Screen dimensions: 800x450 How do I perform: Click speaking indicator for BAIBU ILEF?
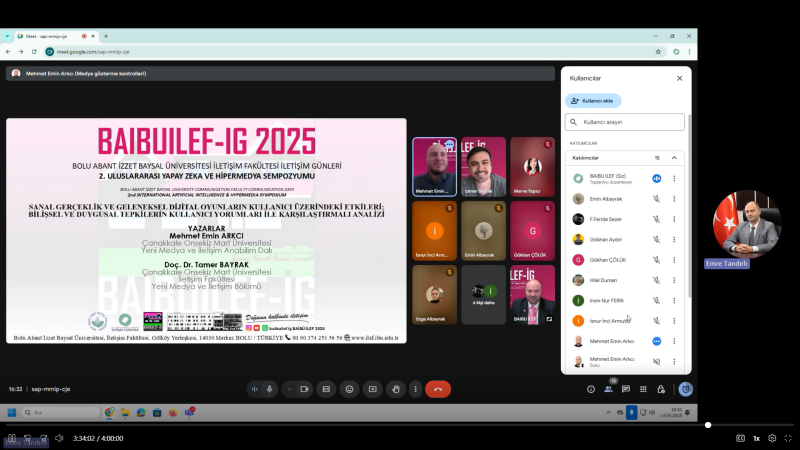pos(657,179)
